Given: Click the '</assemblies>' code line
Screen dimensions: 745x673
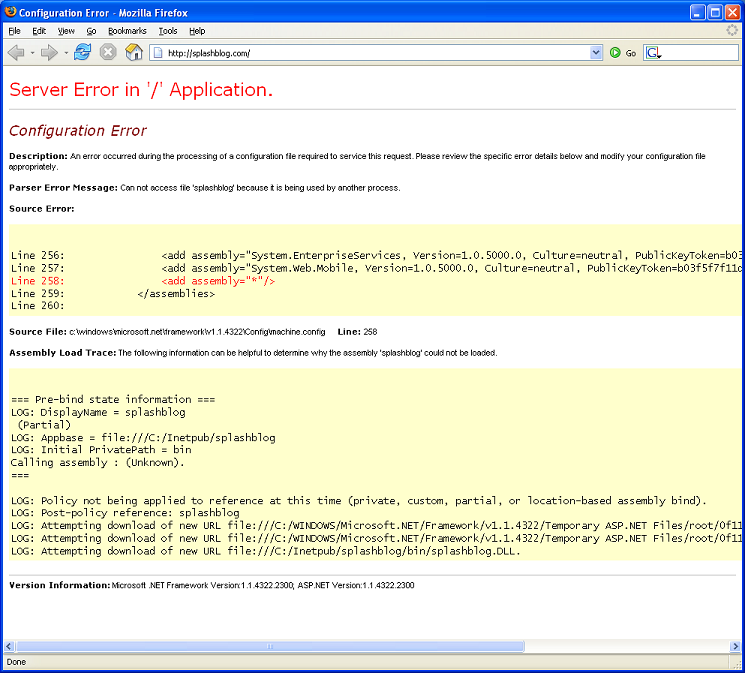Looking at the screenshot, I should (176, 294).
